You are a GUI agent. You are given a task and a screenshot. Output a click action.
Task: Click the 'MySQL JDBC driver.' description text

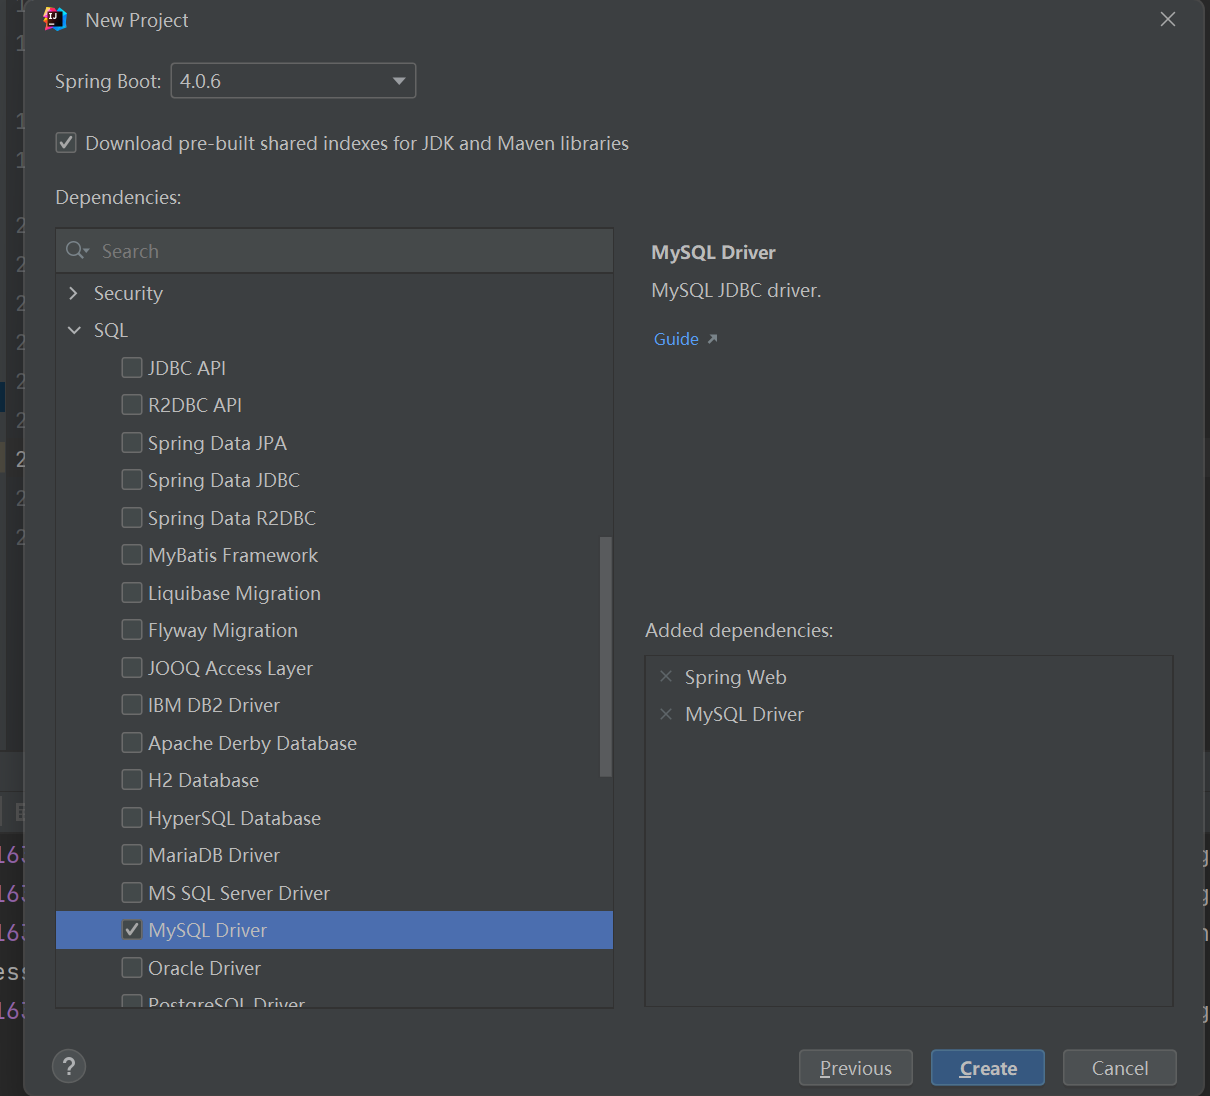click(x=736, y=290)
